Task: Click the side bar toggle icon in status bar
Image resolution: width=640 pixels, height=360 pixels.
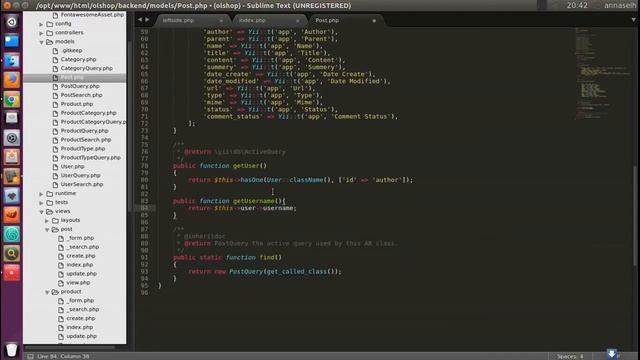Action: [30, 356]
